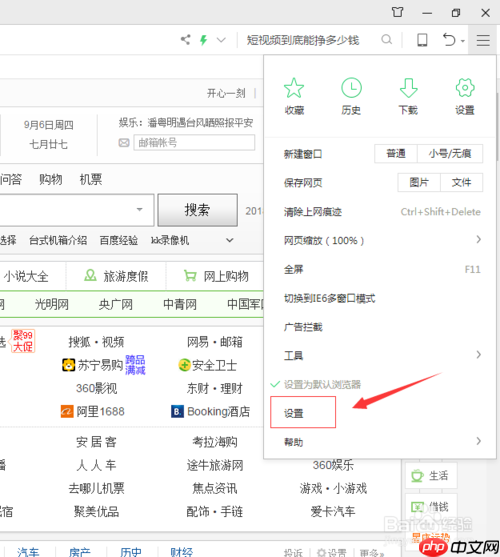The image size is (500, 557).
Task: Expand the 工具 submenu
Action: 380,355
